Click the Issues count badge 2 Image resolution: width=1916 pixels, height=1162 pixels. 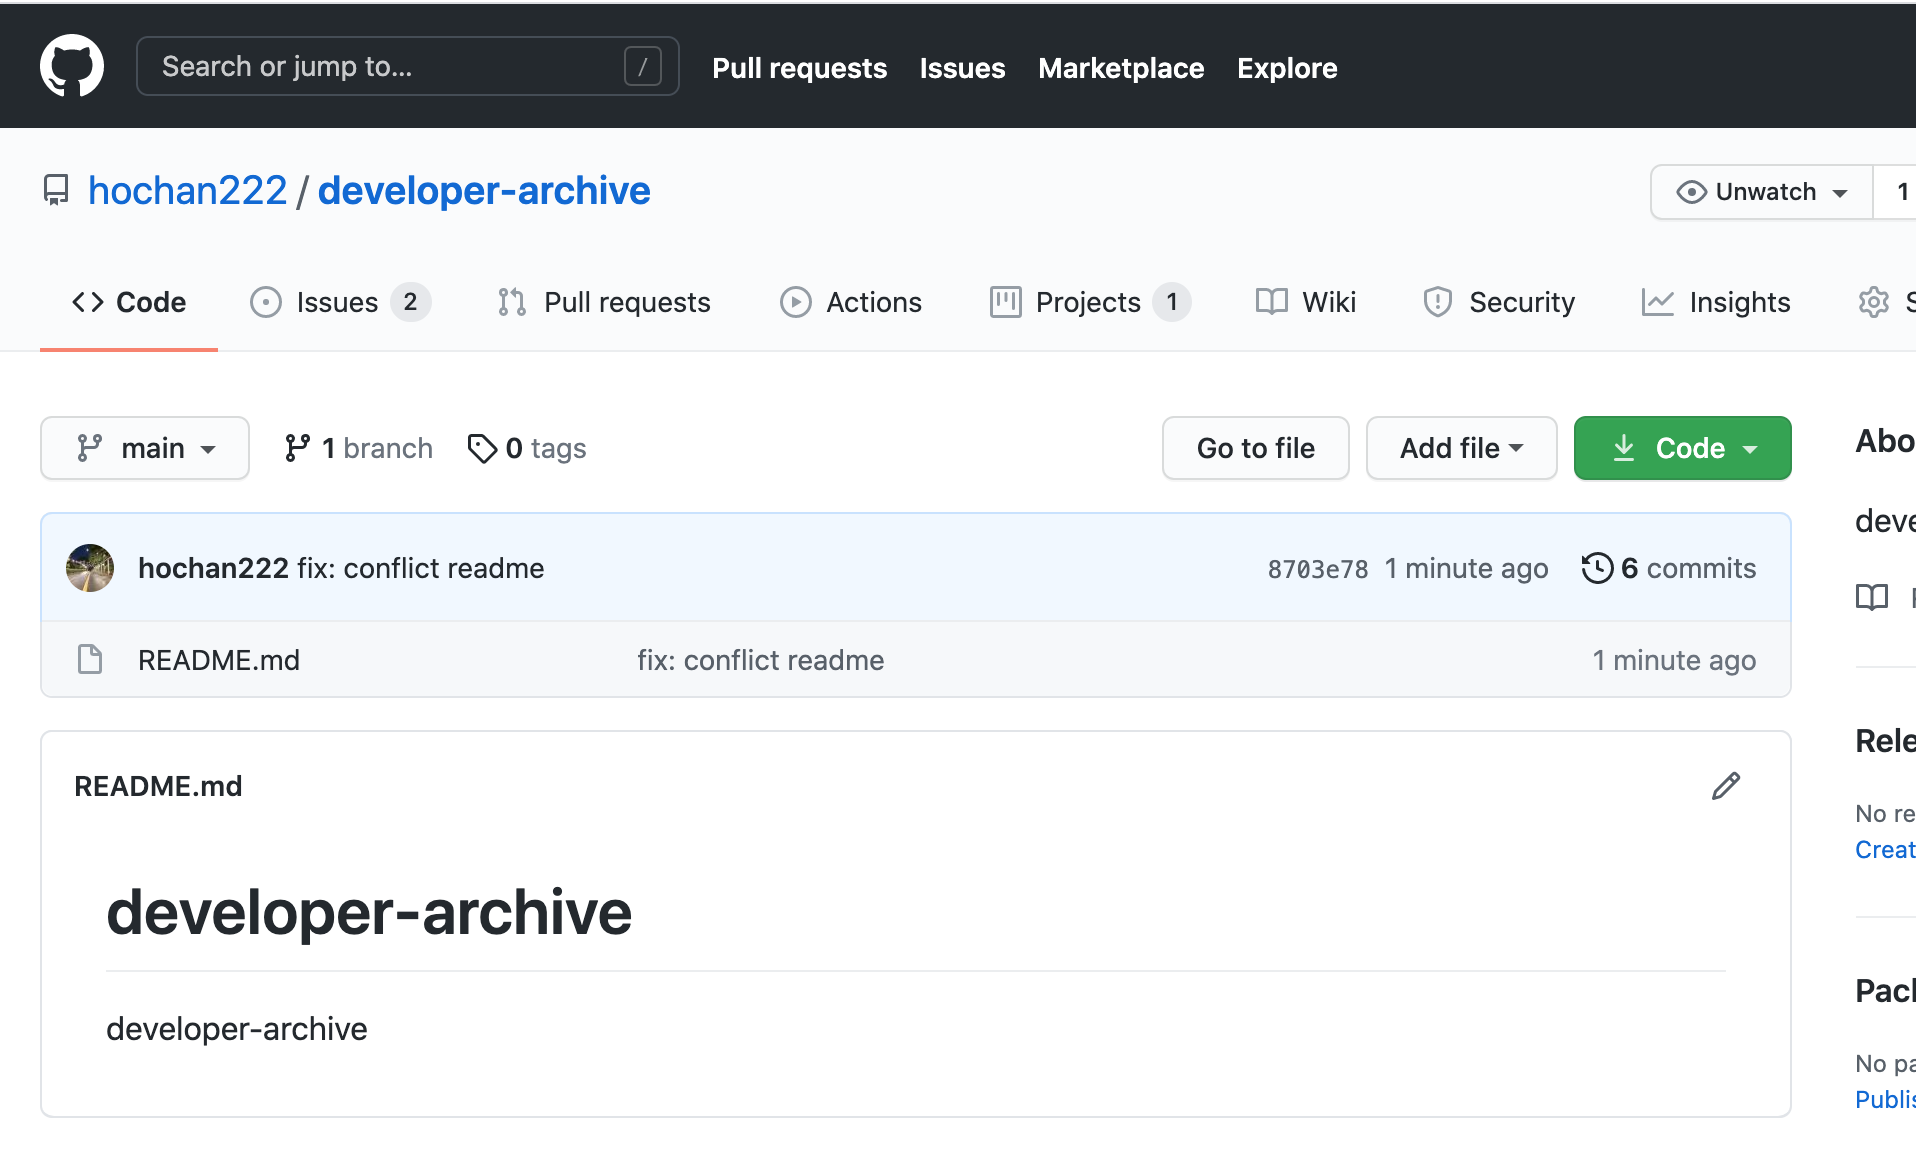tap(410, 302)
